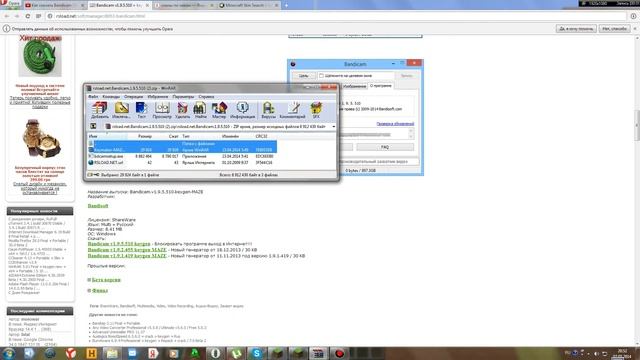
Task: Accept Opera usage data prompt (Да) button
Action: coord(576,29)
